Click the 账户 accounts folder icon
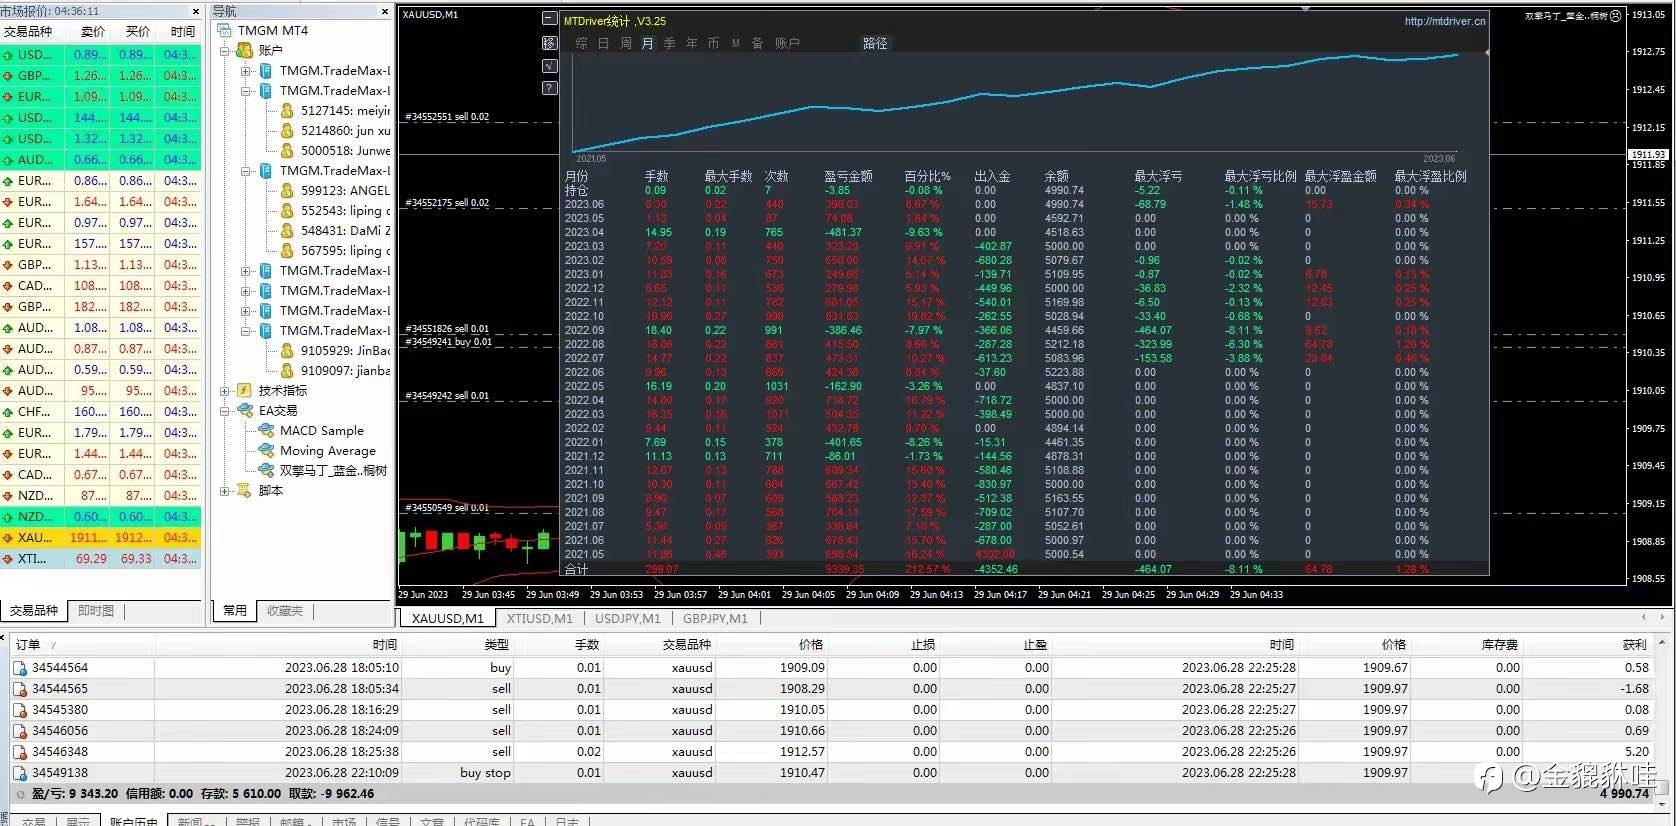 pyautogui.click(x=244, y=50)
